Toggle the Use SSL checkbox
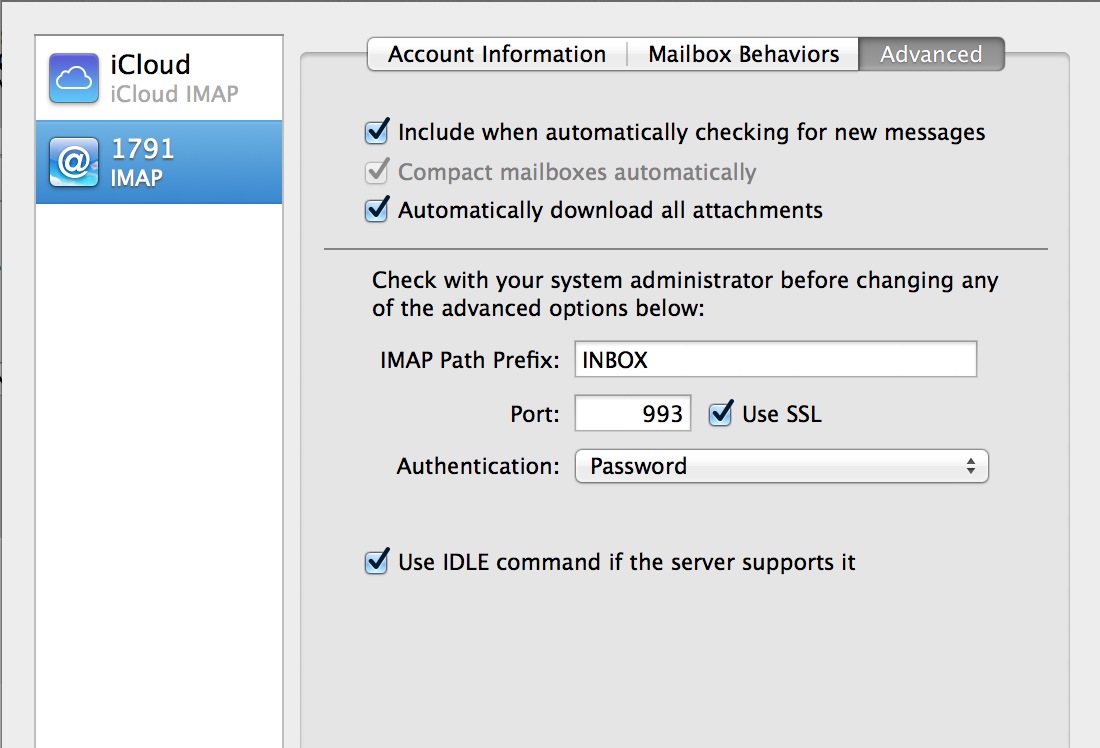 point(720,414)
